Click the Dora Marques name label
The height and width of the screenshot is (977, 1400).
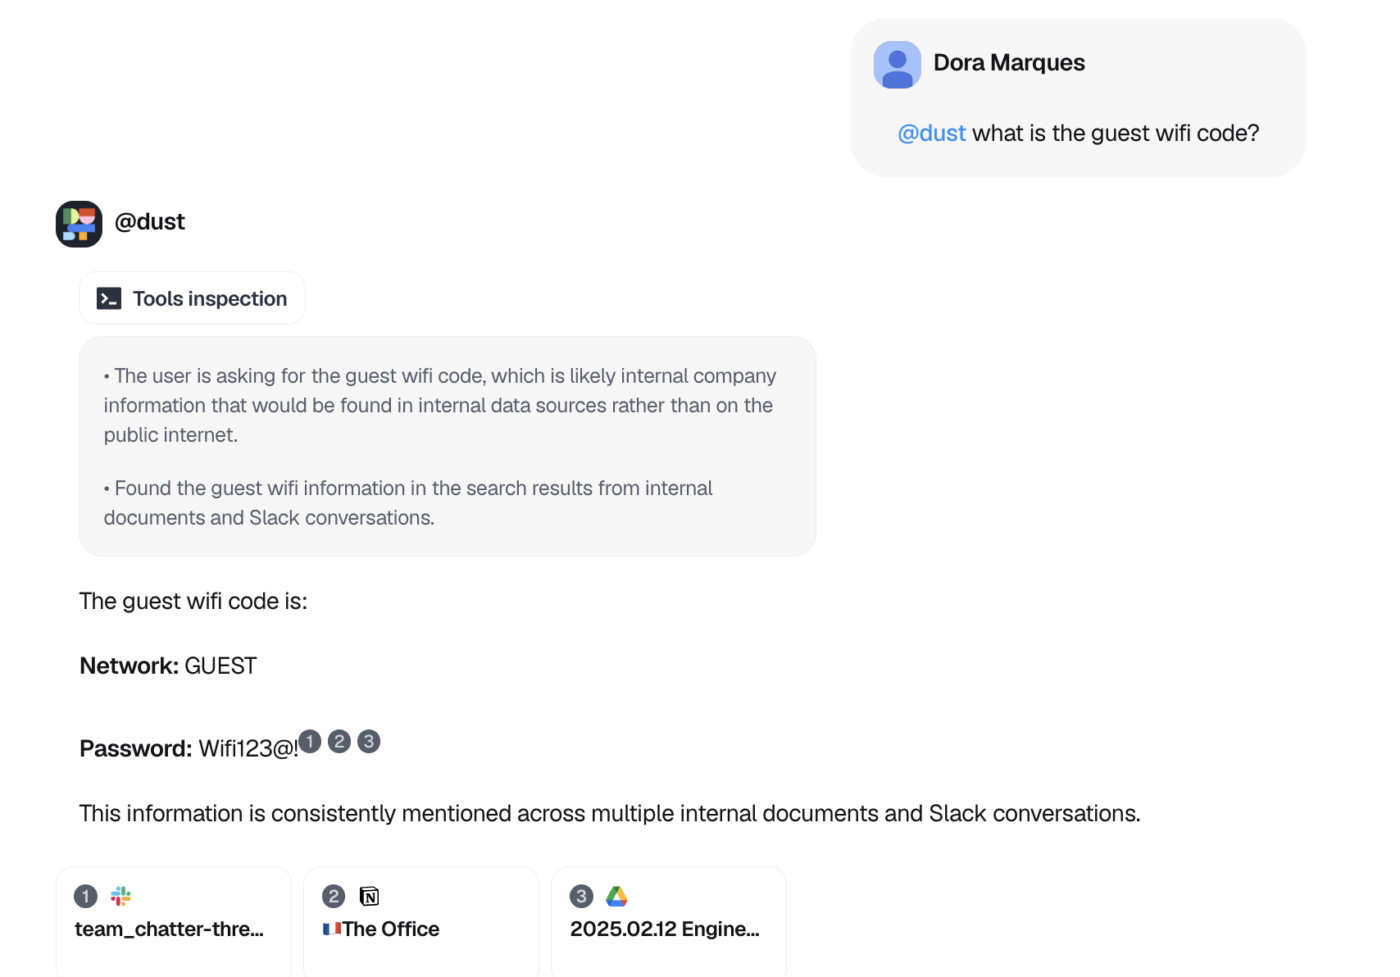tap(1009, 62)
